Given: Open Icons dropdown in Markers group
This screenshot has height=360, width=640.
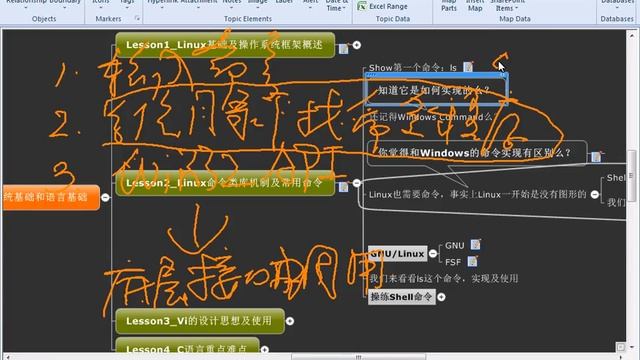Looking at the screenshot, I should coord(100,7).
